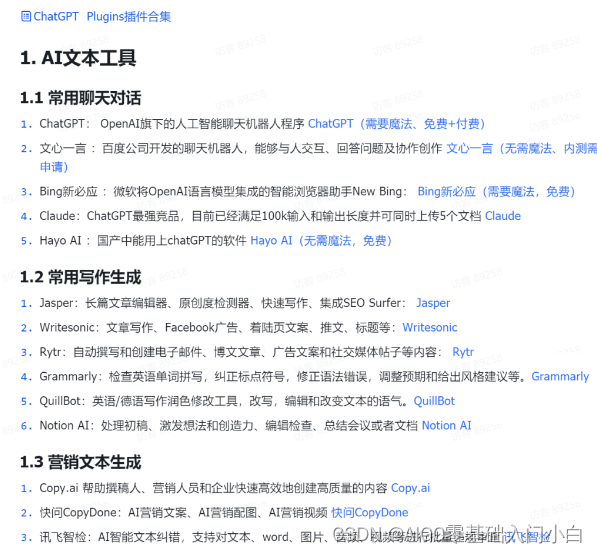Open the blue Grammarly link
Viewport: 597px width, 554px height.
[560, 377]
